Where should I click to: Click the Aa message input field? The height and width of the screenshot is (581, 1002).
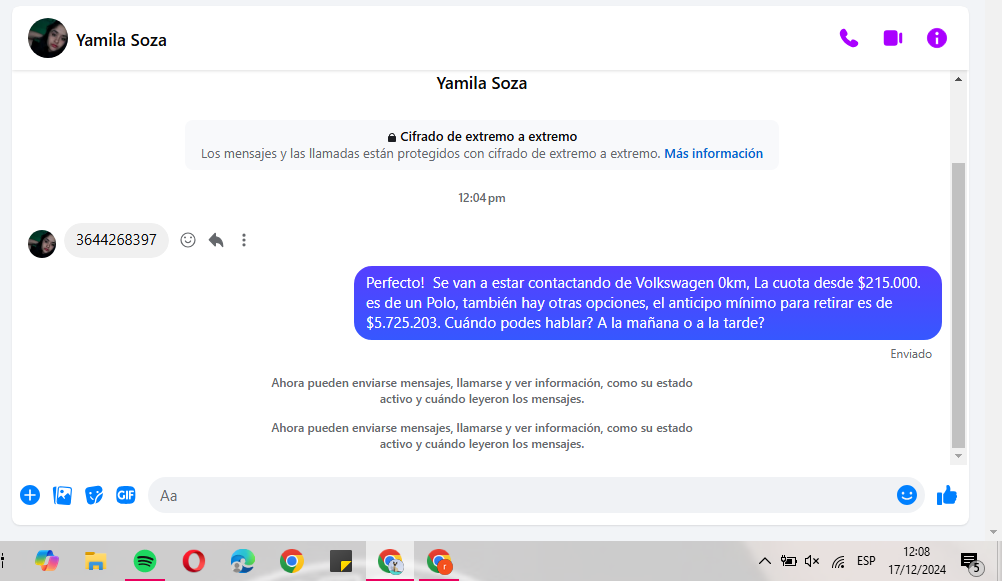(520, 495)
